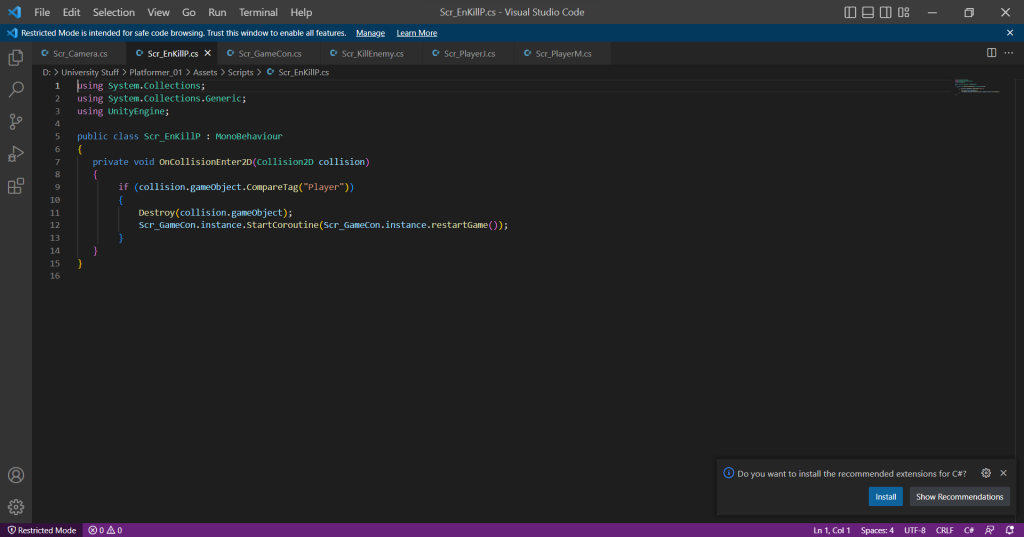
Task: Open editor More Actions ellipsis menu
Action: [x=1008, y=53]
